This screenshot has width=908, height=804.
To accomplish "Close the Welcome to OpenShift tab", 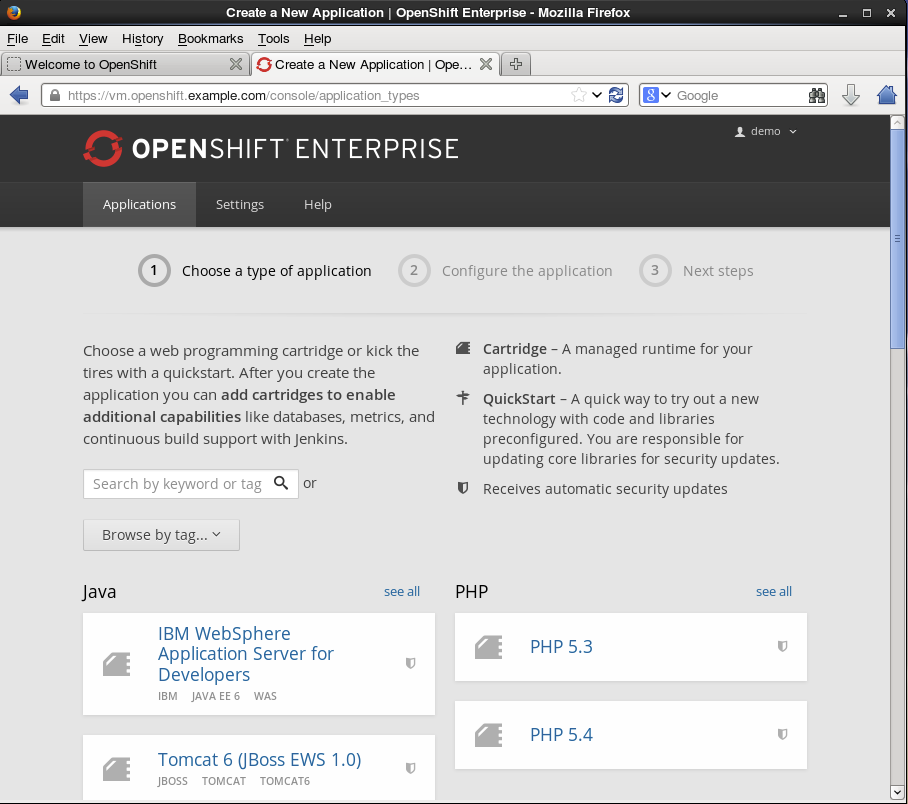I will click(236, 64).
